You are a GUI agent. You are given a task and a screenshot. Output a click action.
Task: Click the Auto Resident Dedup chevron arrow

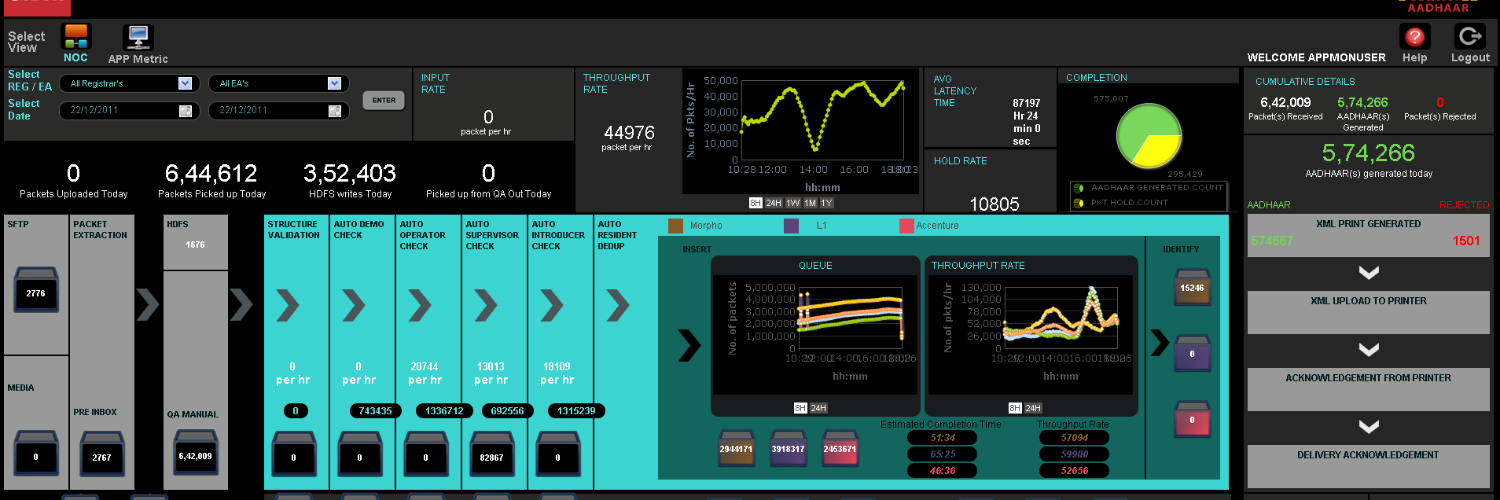(617, 305)
